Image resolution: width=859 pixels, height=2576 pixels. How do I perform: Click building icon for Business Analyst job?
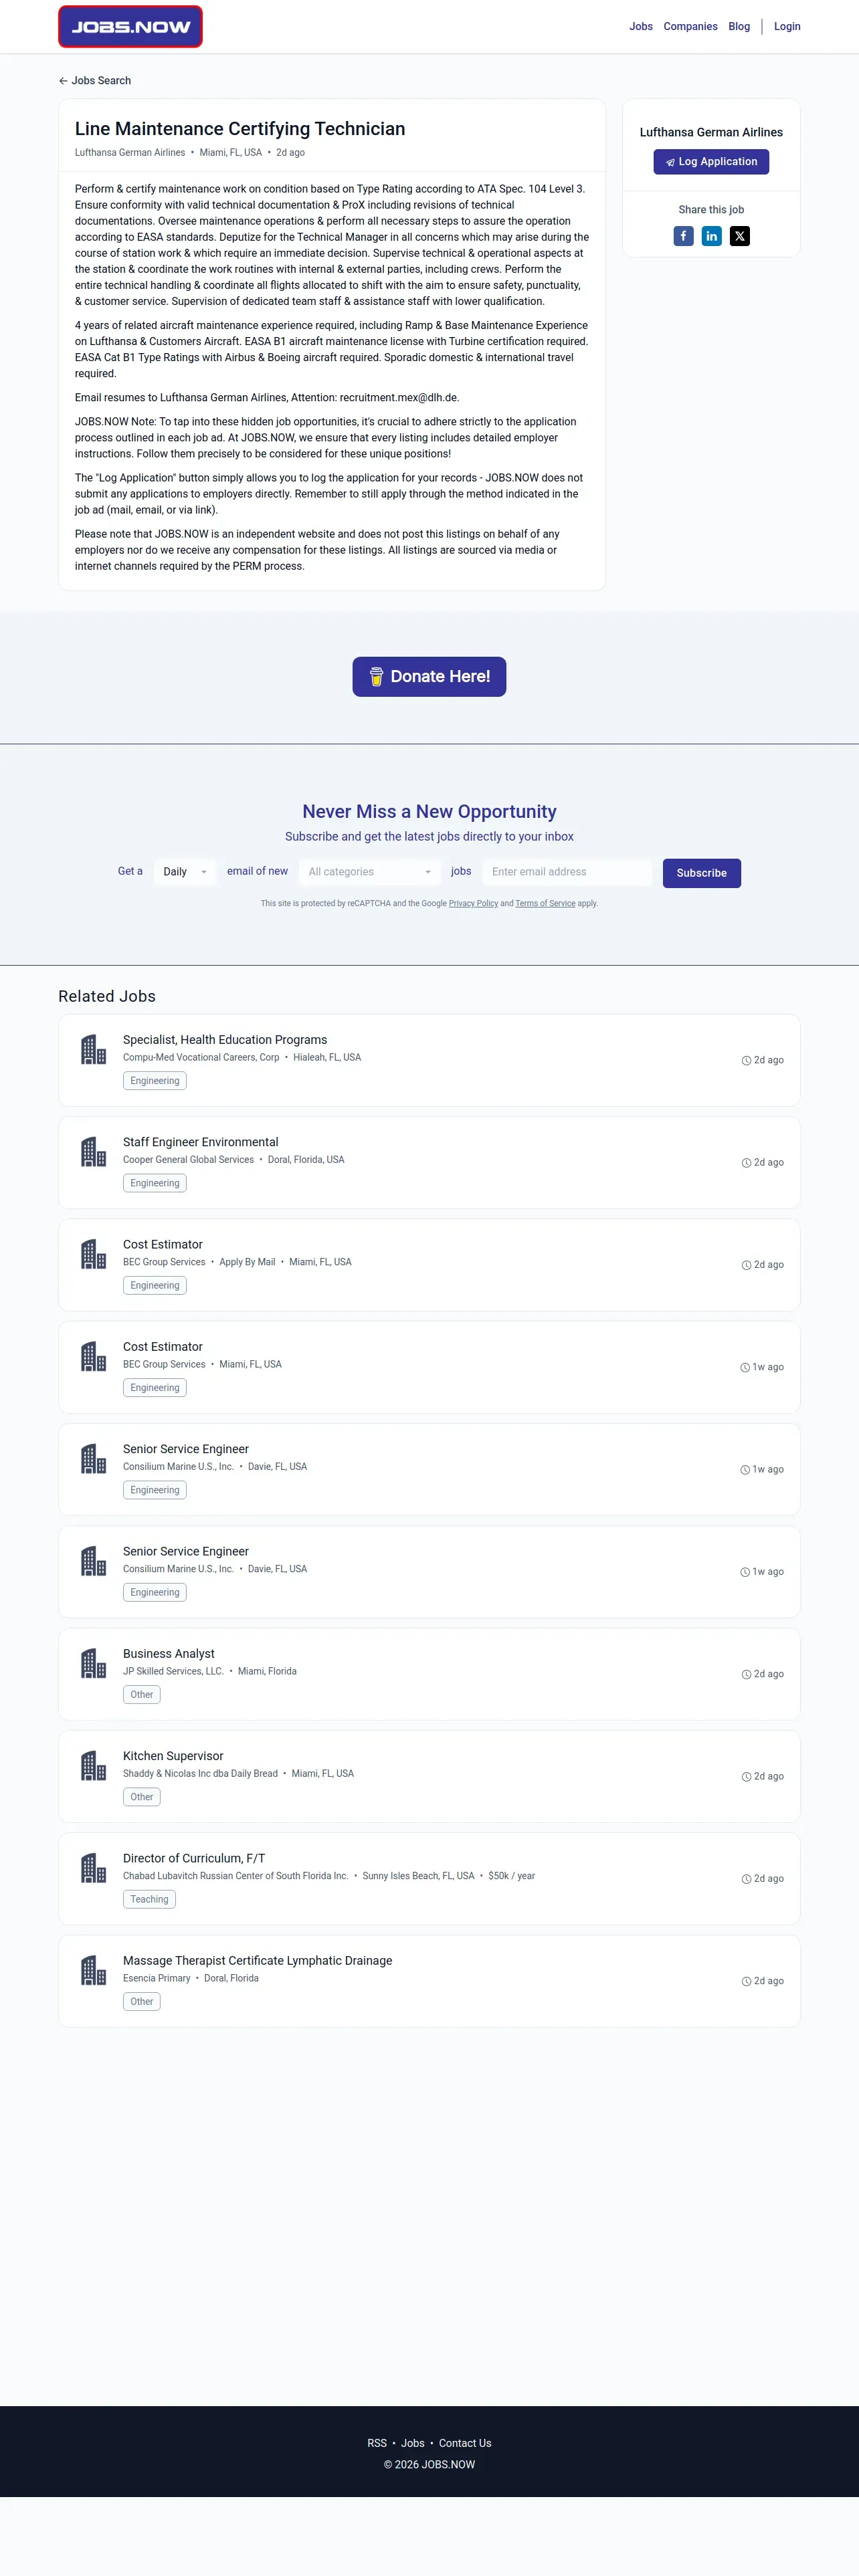click(93, 1663)
